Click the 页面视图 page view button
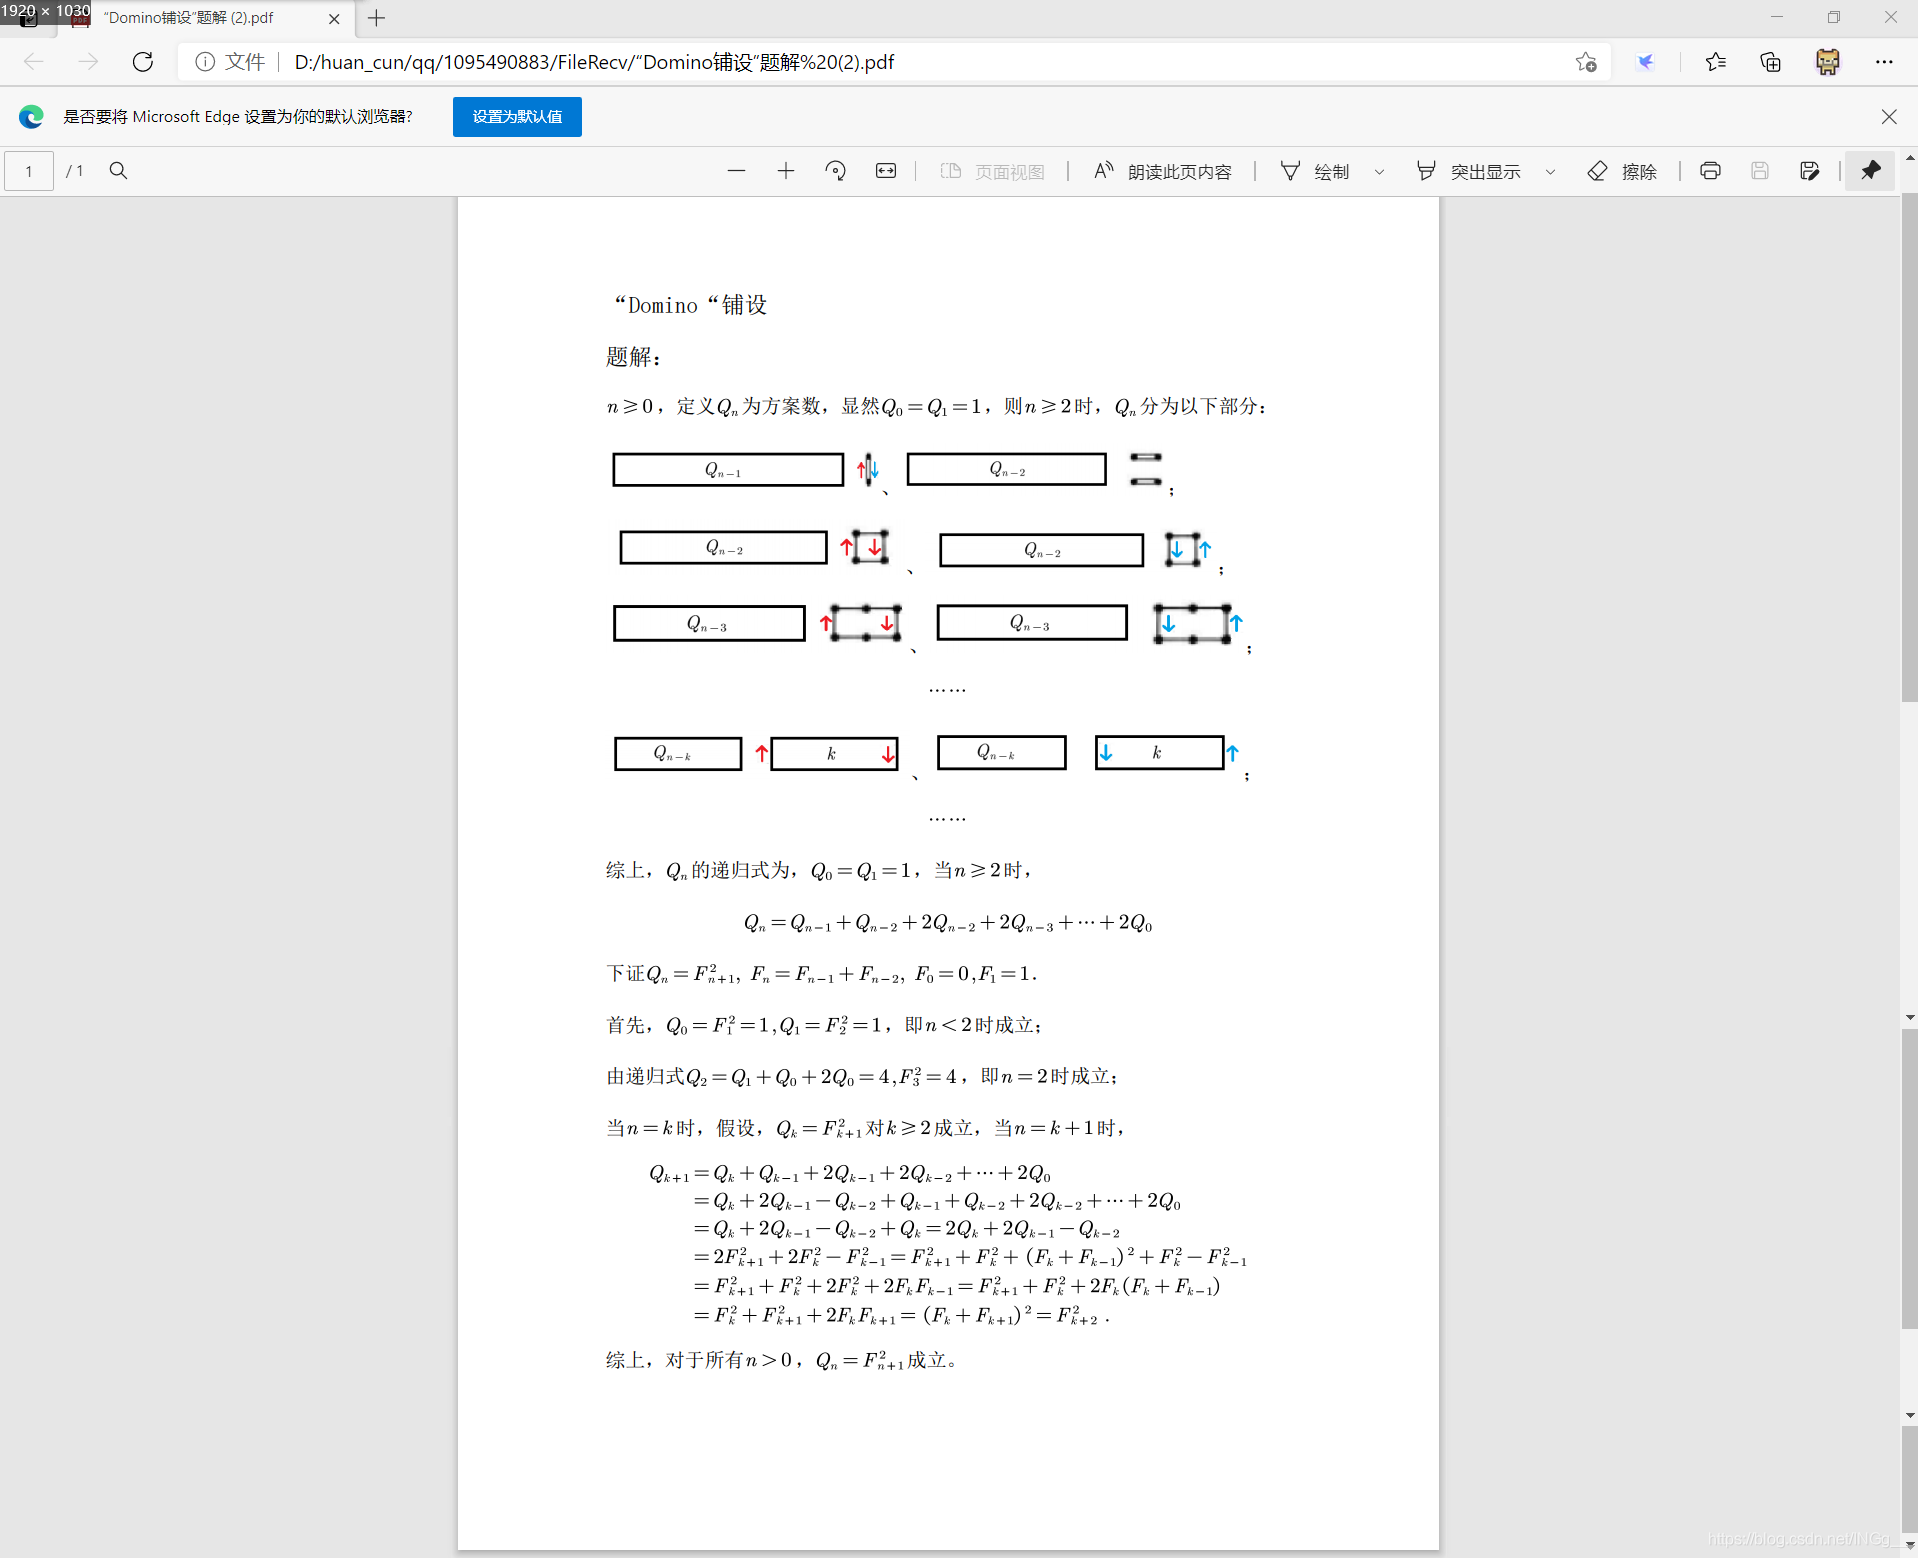 [x=993, y=172]
